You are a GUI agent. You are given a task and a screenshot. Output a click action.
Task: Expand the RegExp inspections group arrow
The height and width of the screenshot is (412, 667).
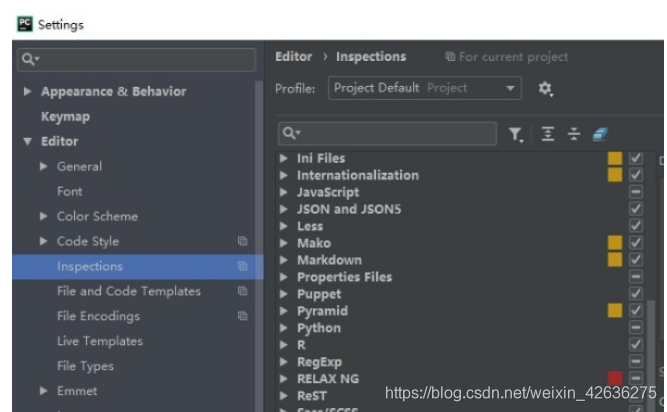tap(284, 362)
